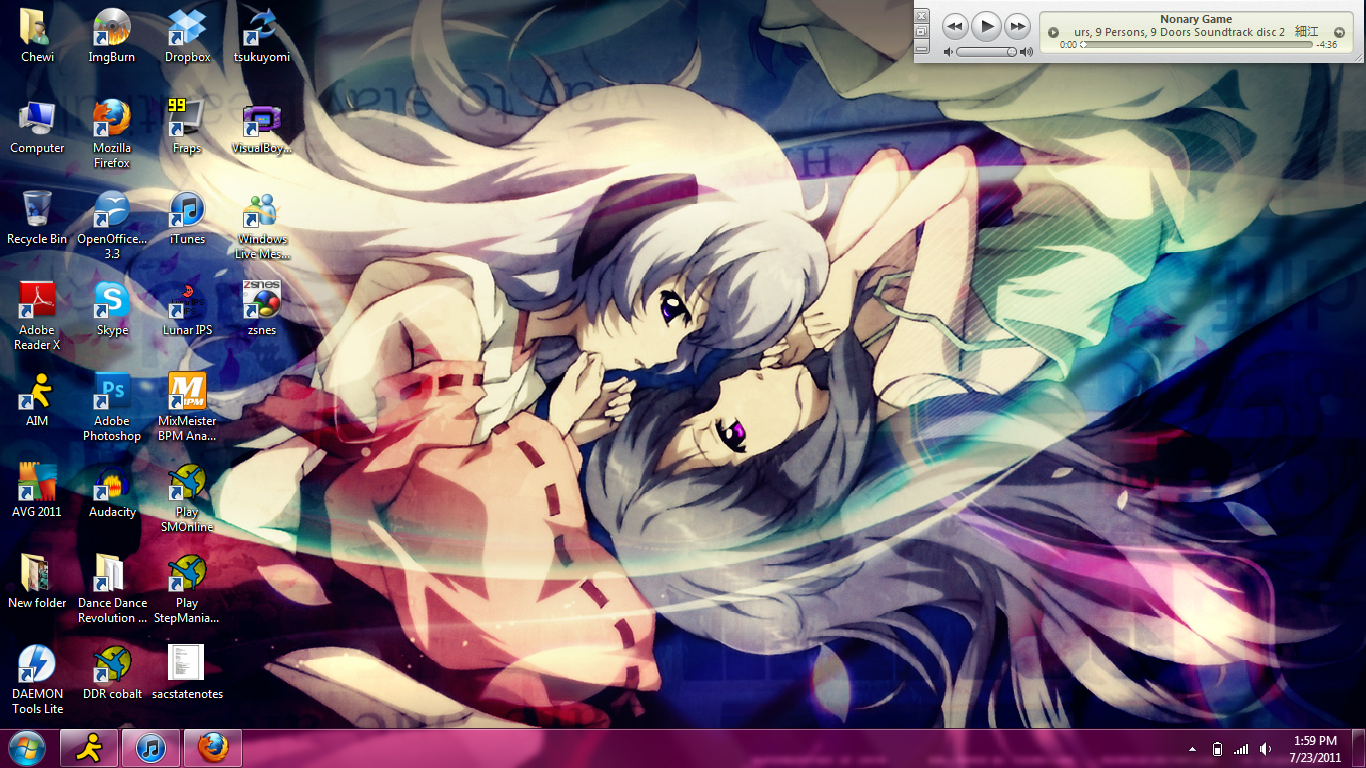
Task: Select the OpenOffice 3.3 desktop shortcut
Action: pos(112,225)
